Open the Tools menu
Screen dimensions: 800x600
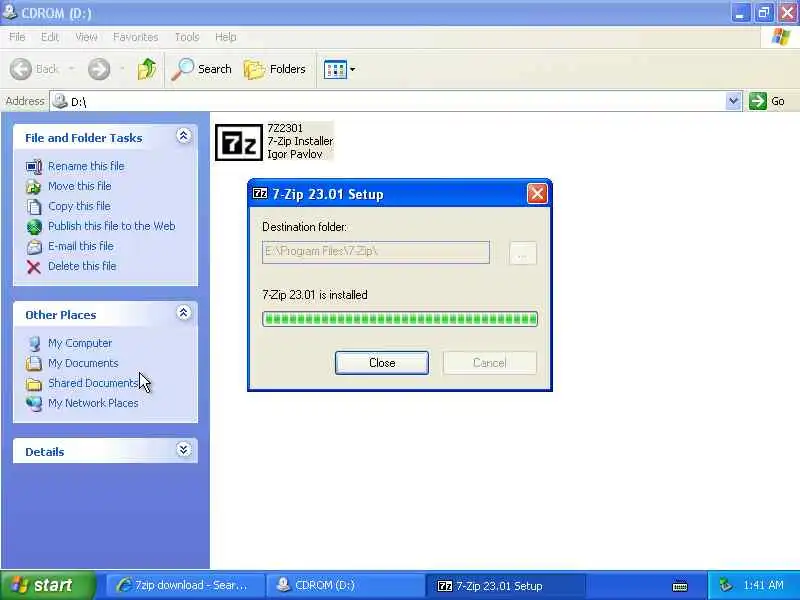click(187, 37)
